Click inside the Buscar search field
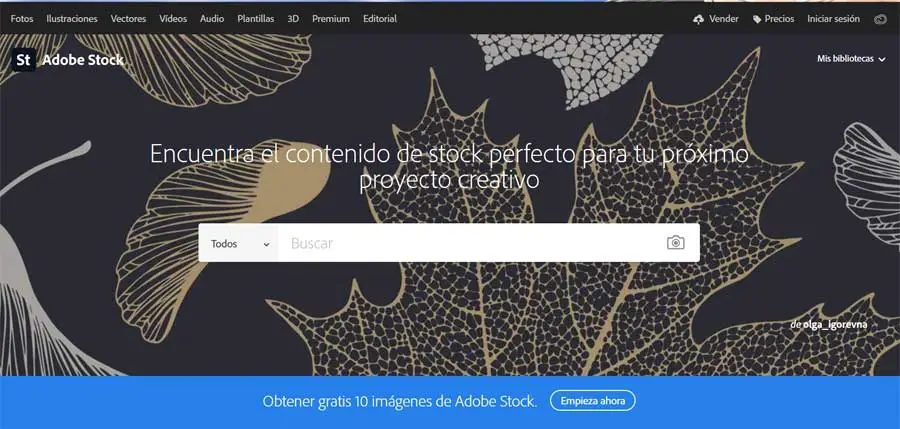 click(468, 243)
